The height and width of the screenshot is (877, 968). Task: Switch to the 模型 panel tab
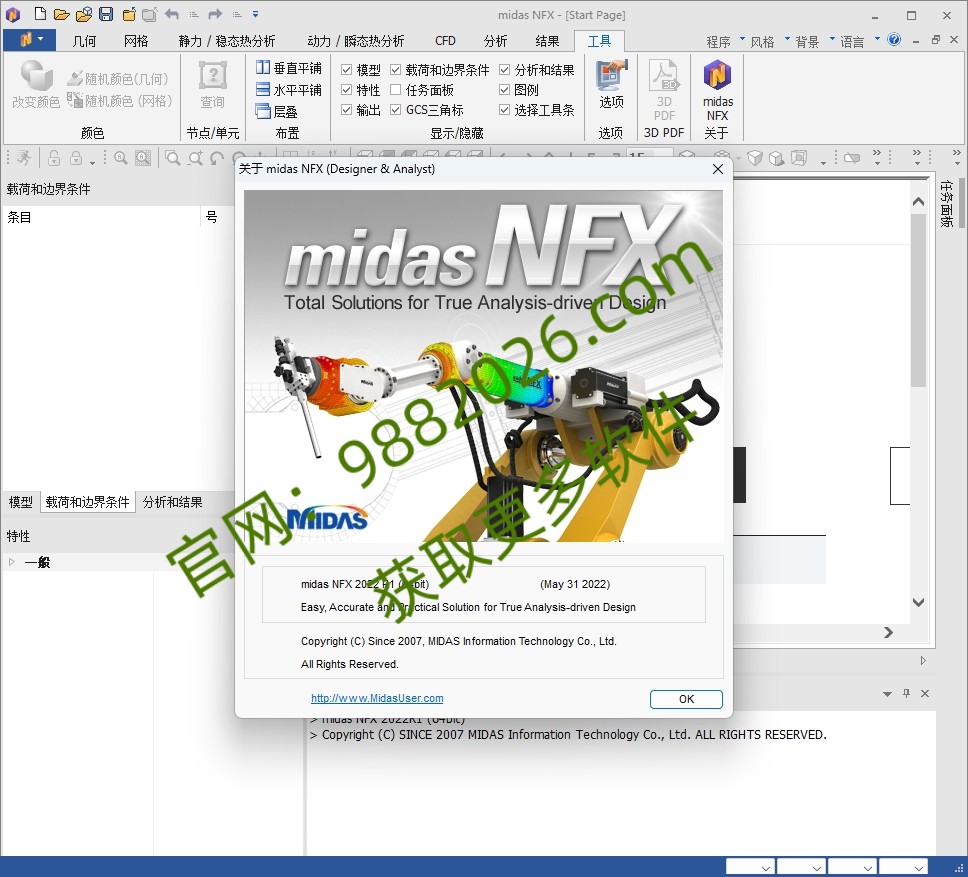pos(20,502)
